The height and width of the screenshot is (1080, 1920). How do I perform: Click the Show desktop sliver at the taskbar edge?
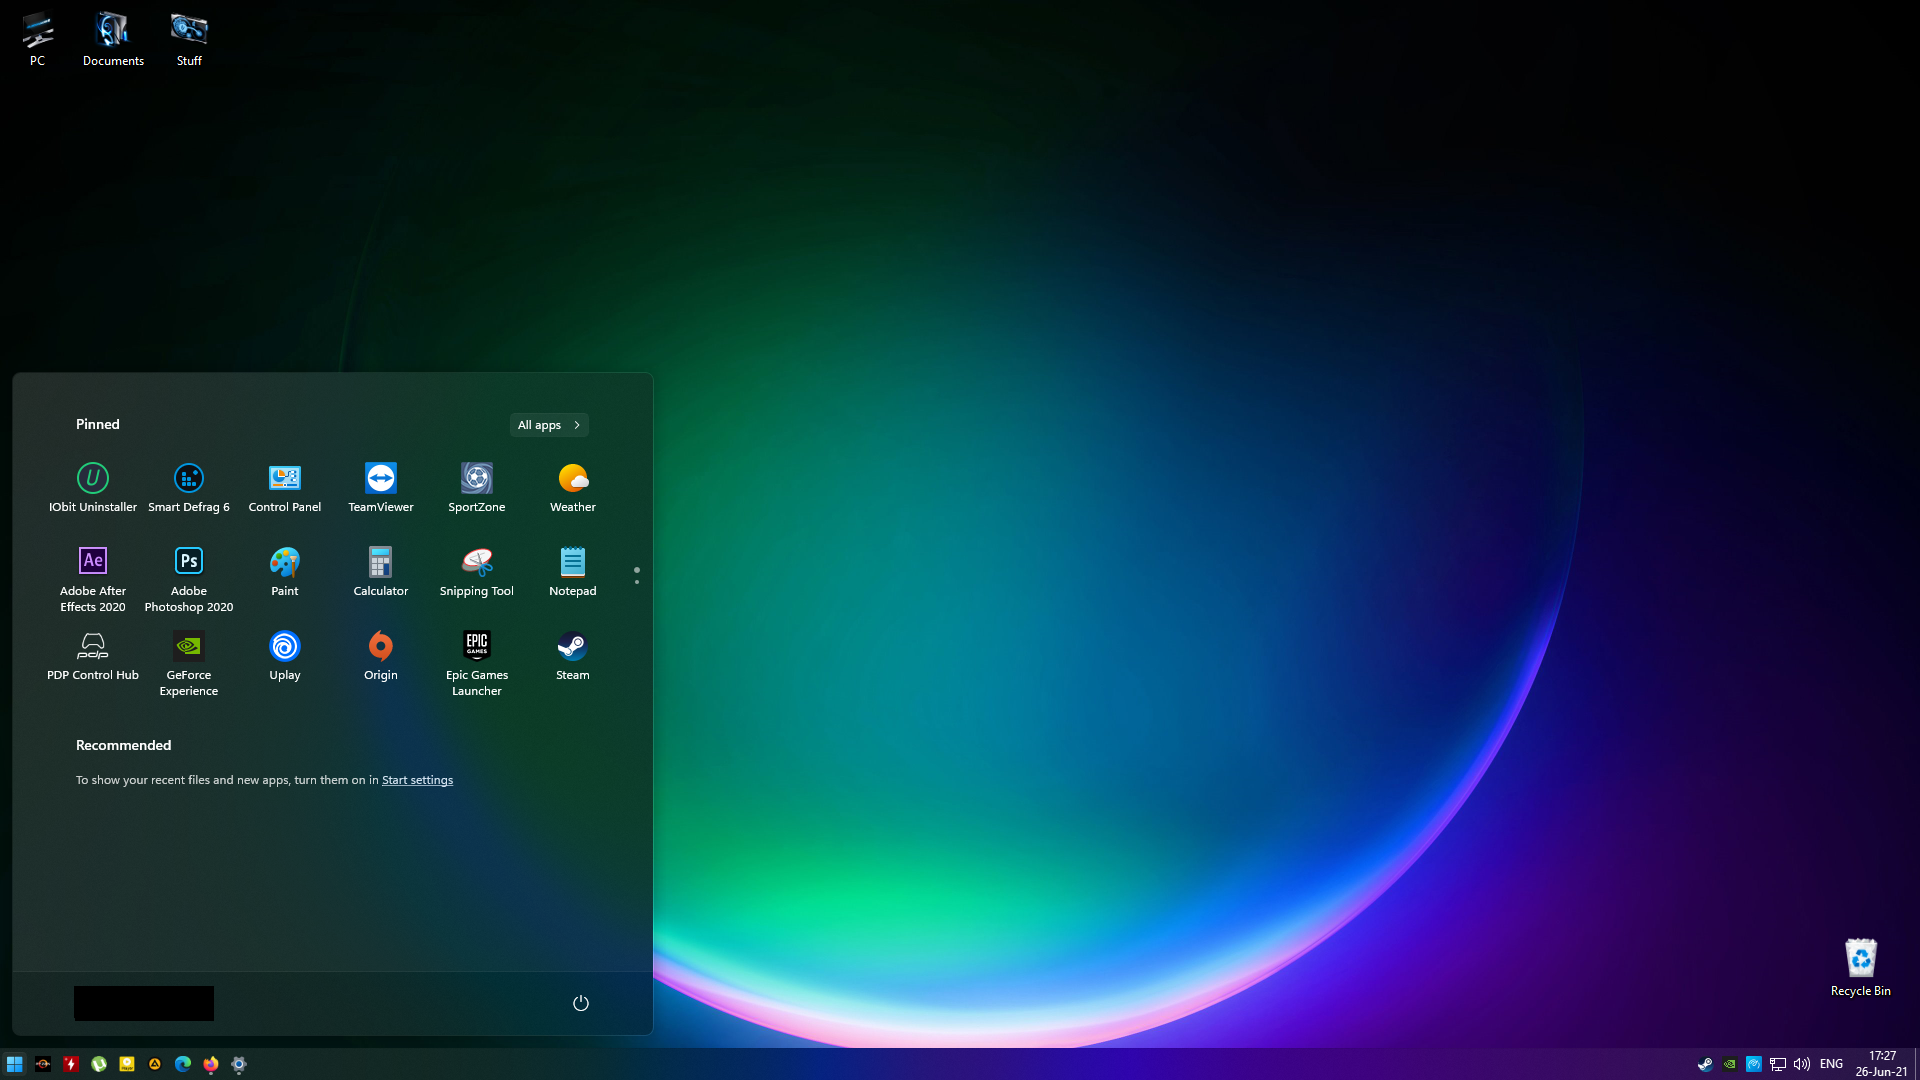(x=1916, y=1064)
